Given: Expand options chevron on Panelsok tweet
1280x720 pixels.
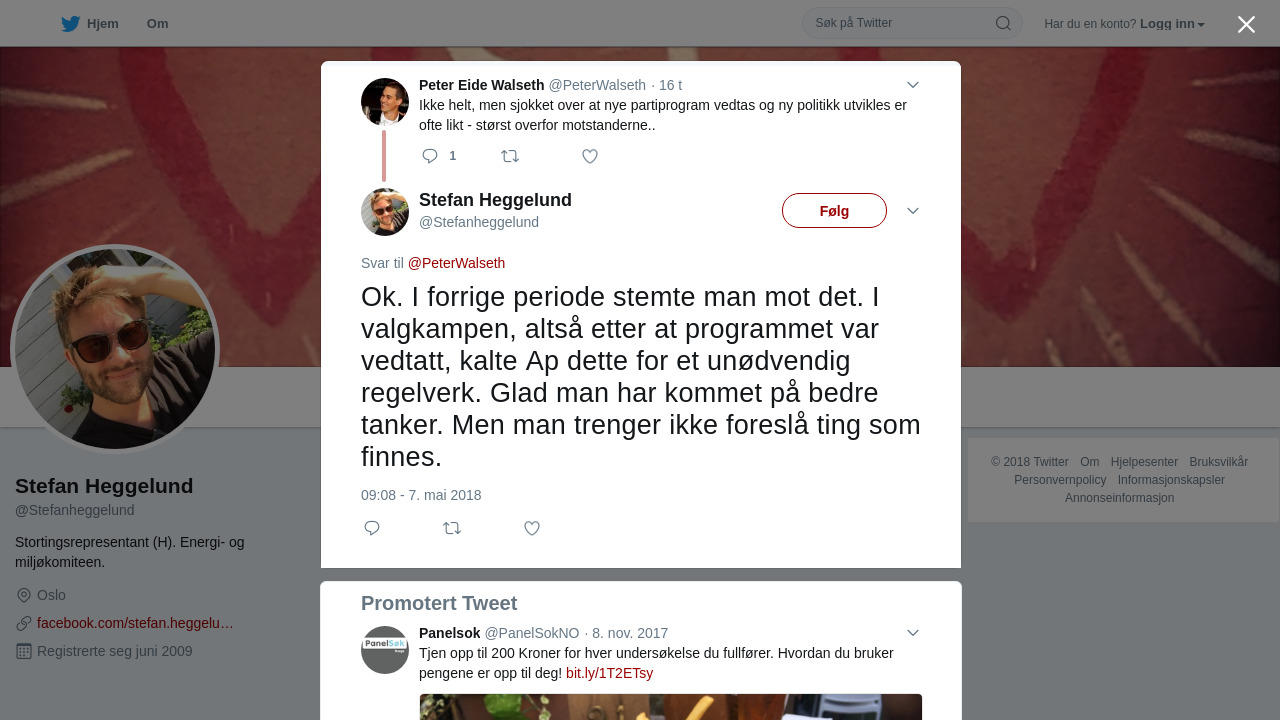Looking at the screenshot, I should [913, 633].
